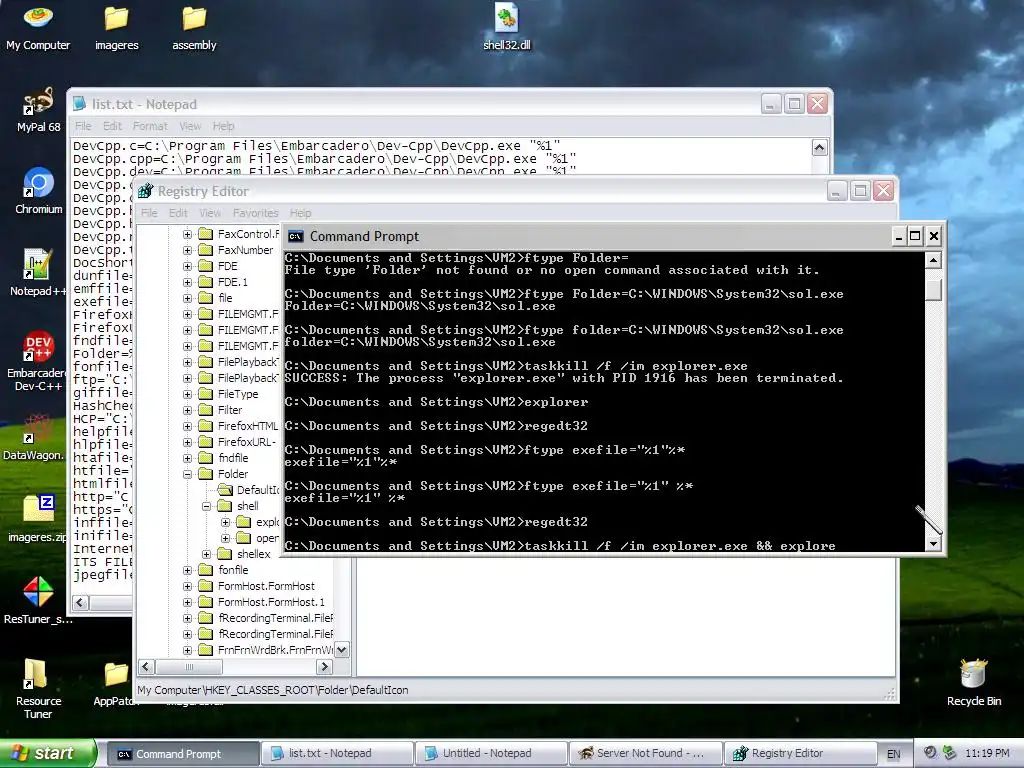Select the FormHost.FormHost.1 registry key
This screenshot has height=768, width=1024.
pos(271,602)
